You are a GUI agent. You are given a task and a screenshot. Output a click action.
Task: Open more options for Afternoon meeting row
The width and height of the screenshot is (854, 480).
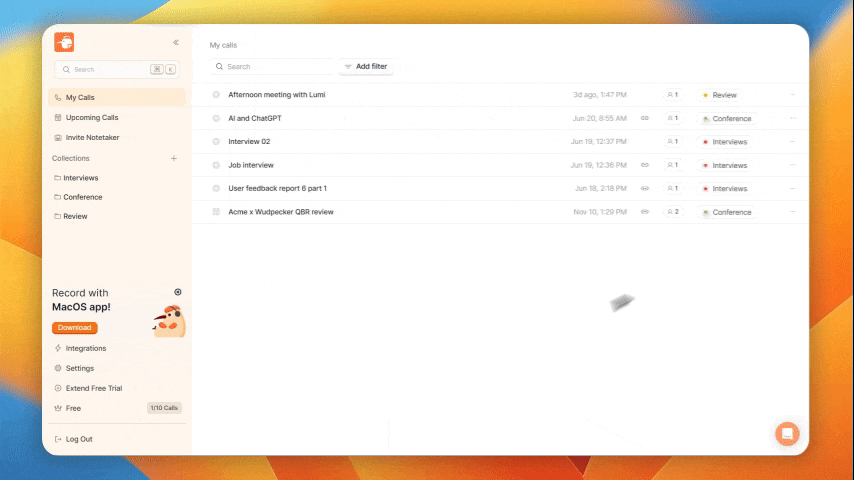[792, 95]
